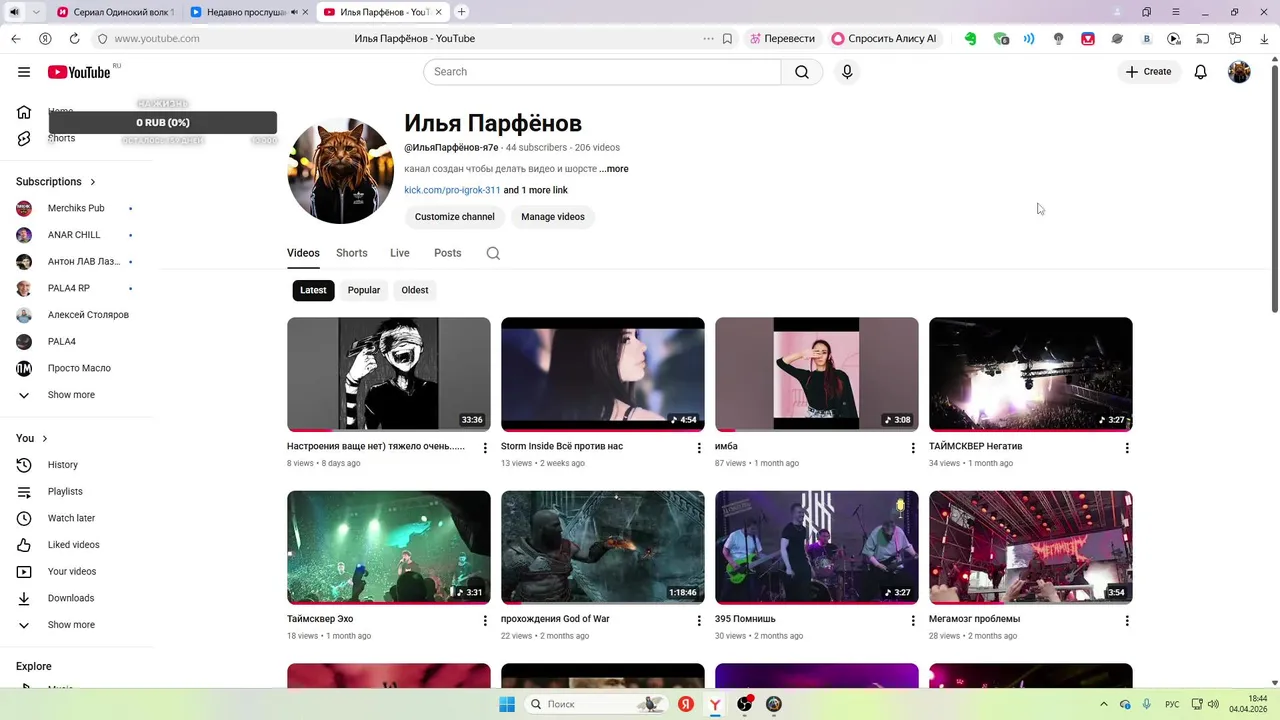The image size is (1280, 720).
Task: Open the notifications bell
Action: [1201, 72]
